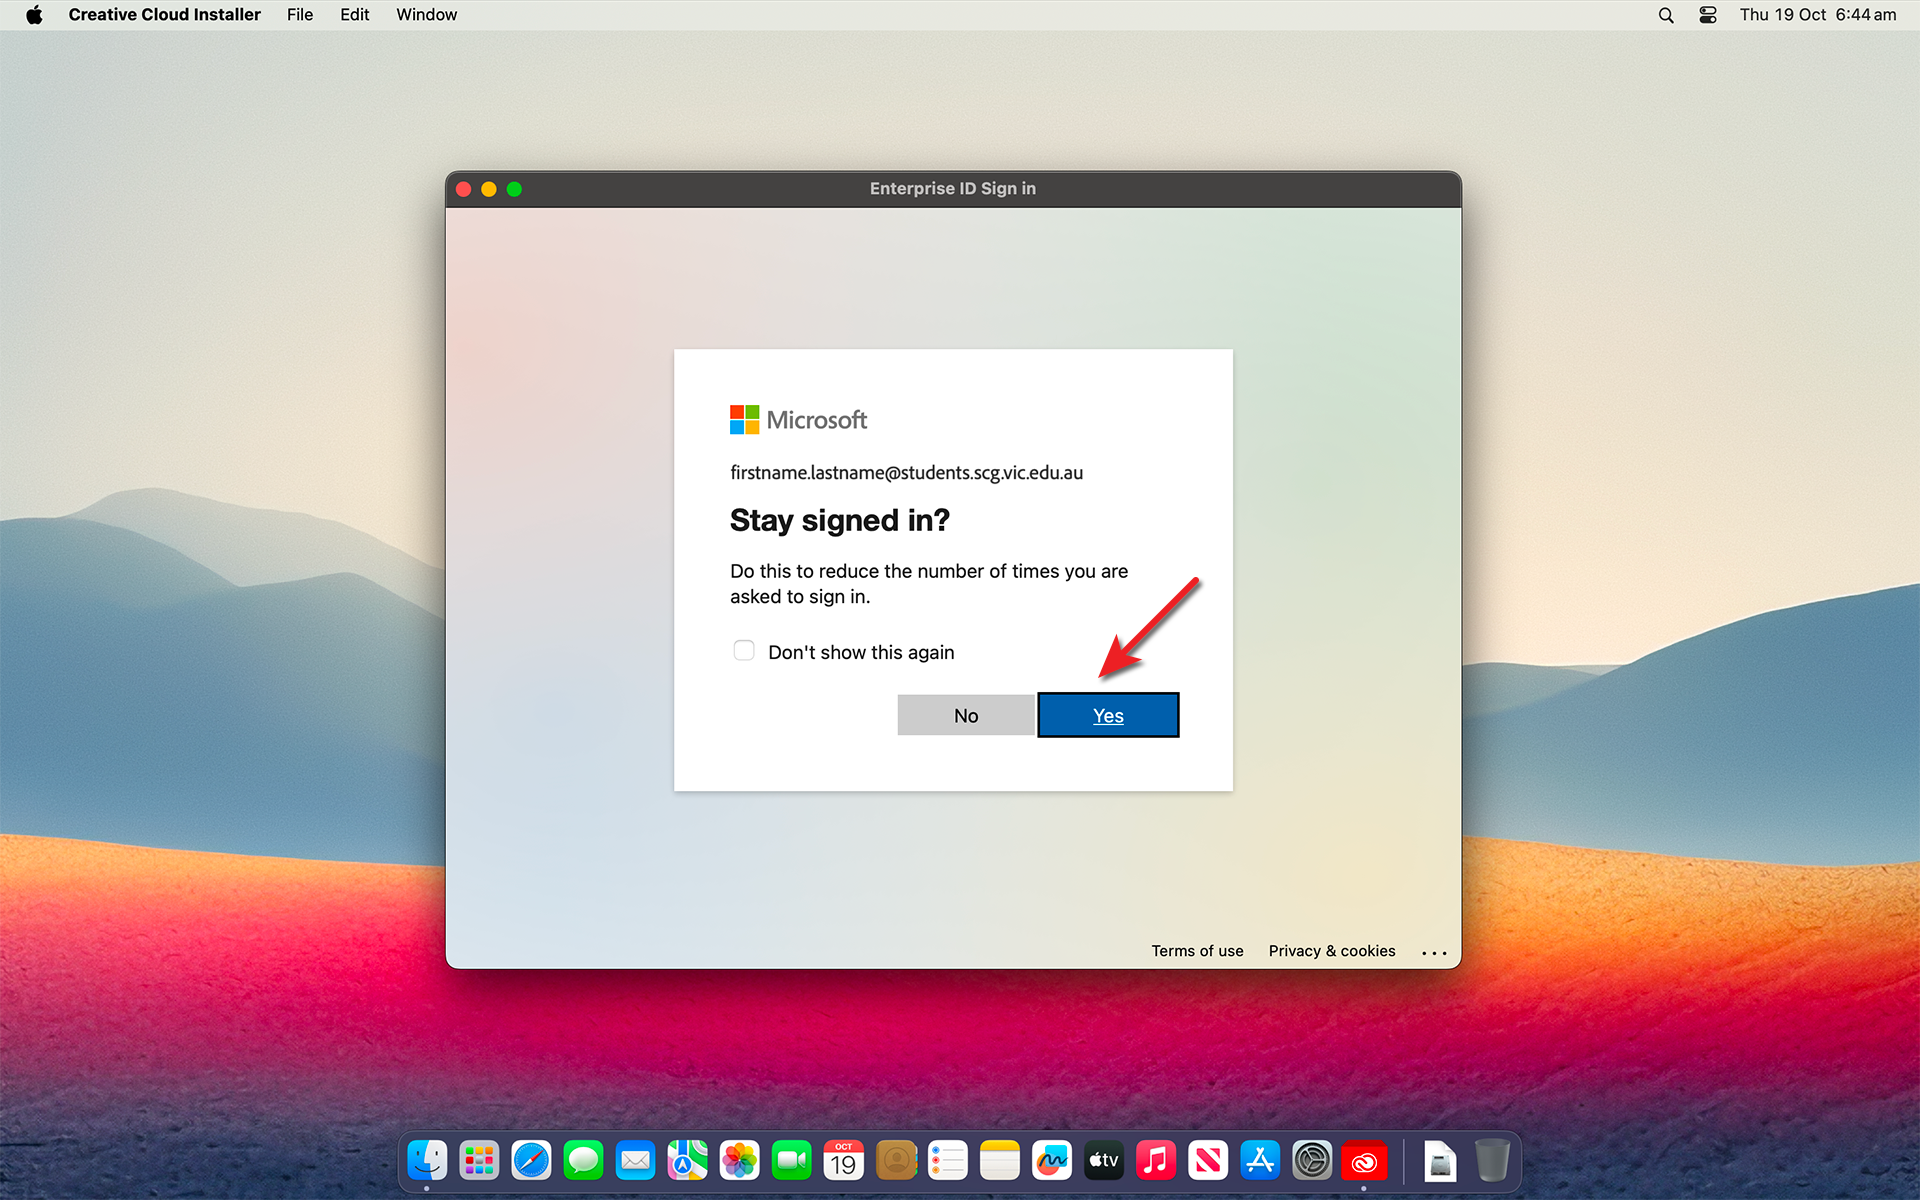The width and height of the screenshot is (1920, 1200).
Task: Open Calendar from the dock
Action: (843, 1161)
